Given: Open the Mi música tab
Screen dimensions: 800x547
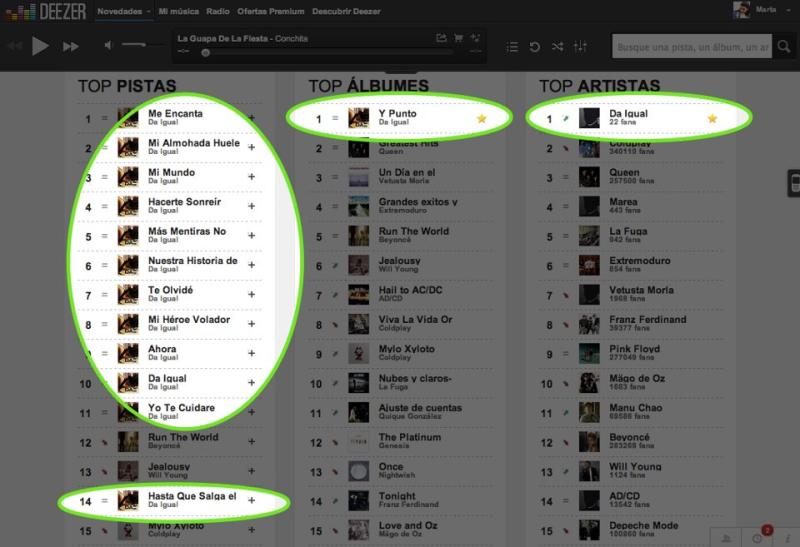Looking at the screenshot, I should tap(179, 11).
